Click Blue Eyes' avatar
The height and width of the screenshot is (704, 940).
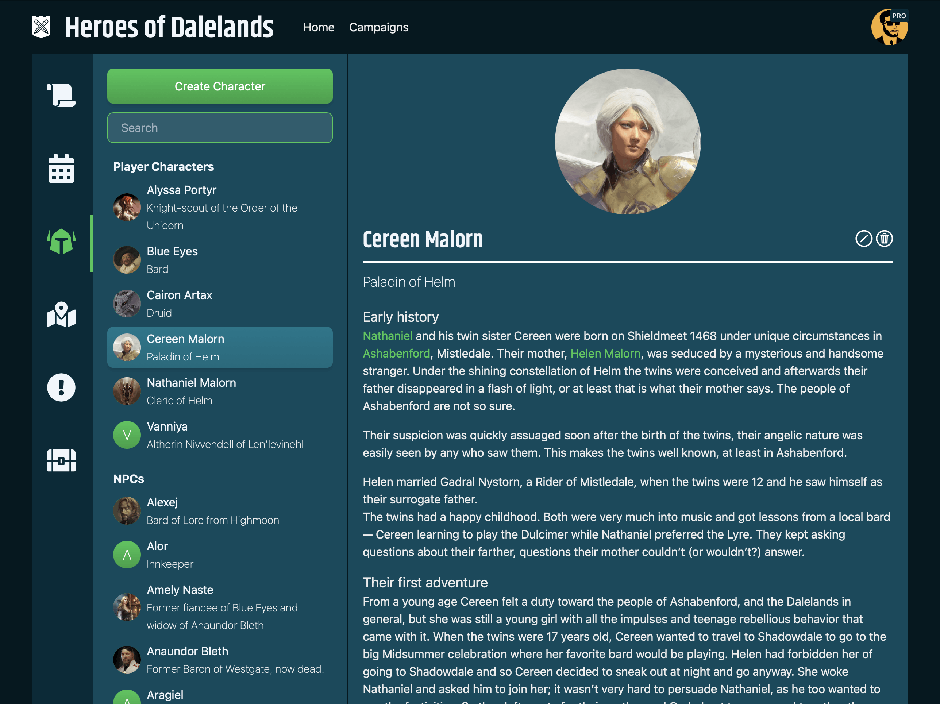[126, 260]
